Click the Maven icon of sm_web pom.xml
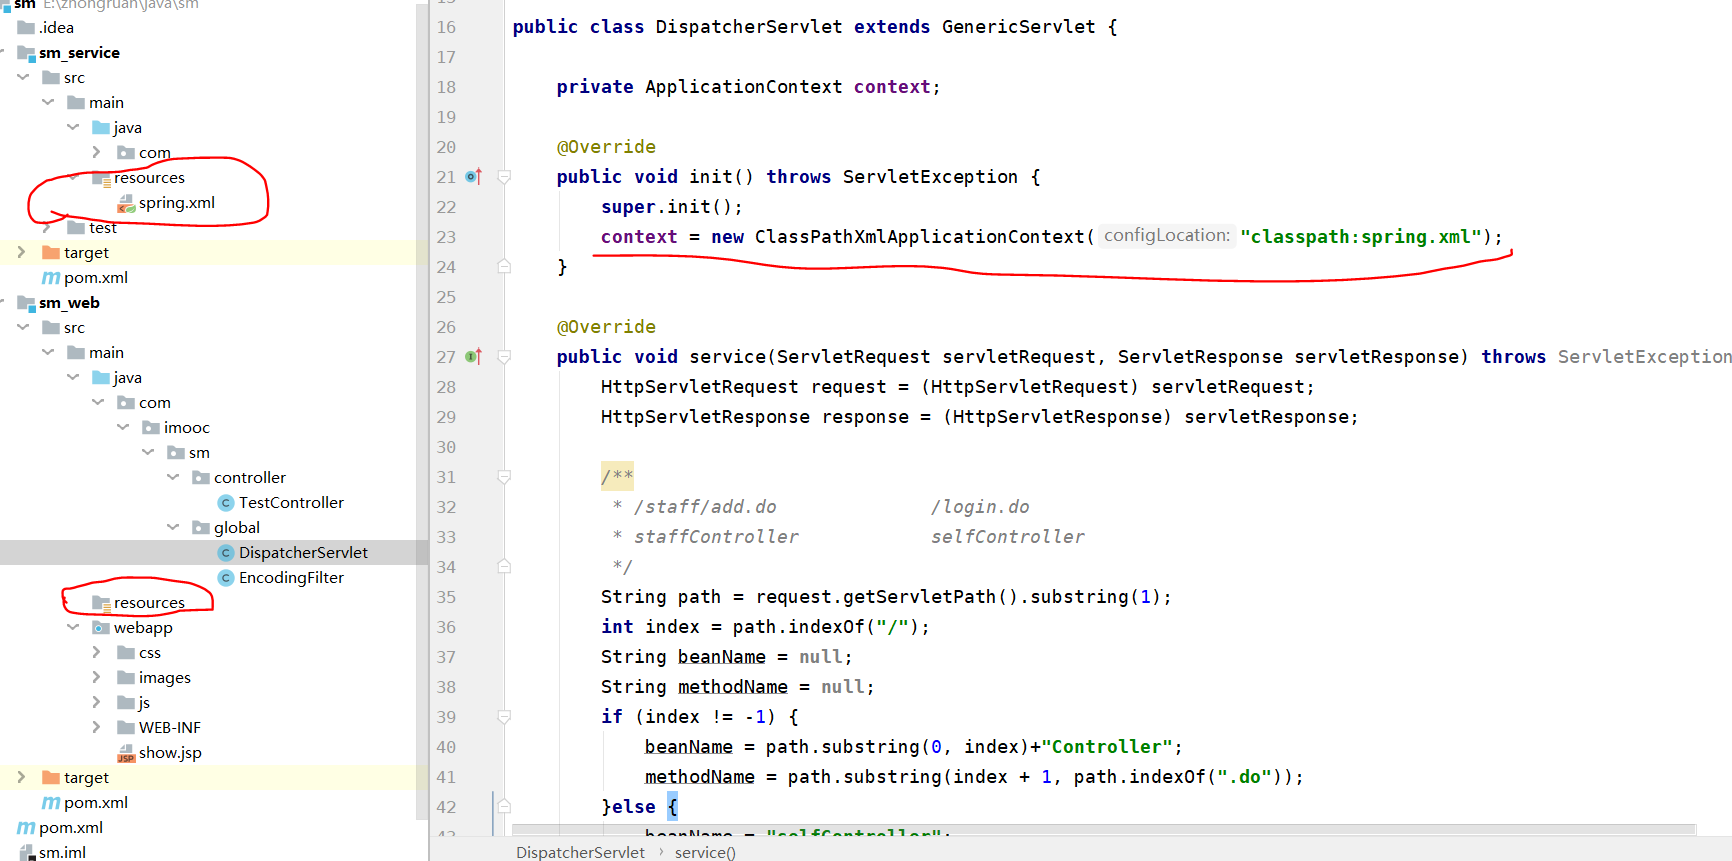This screenshot has width=1732, height=861. coord(51,803)
